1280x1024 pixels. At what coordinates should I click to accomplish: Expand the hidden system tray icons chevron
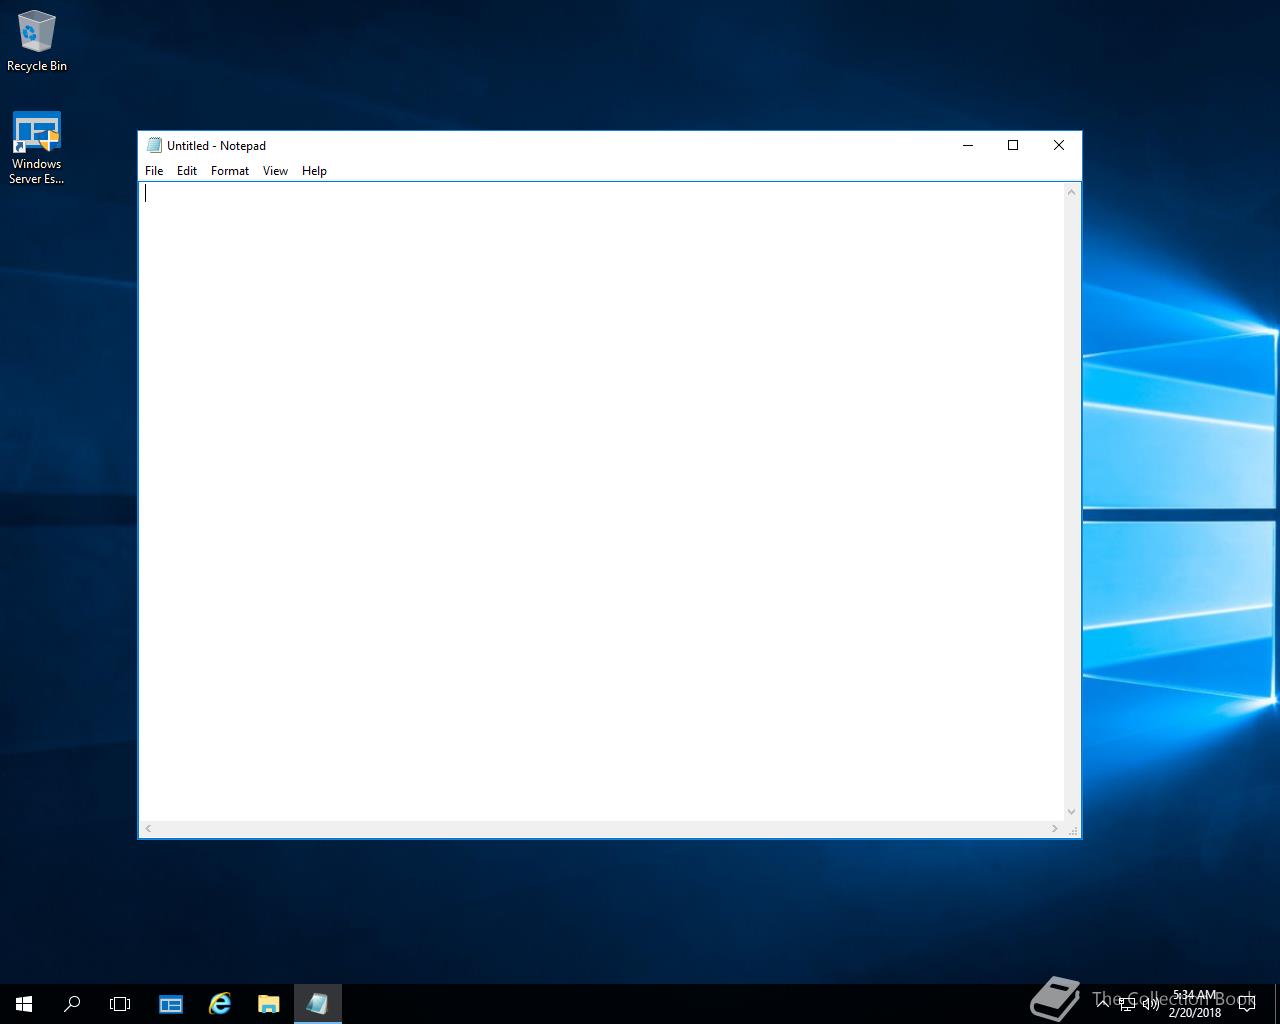click(x=1103, y=1004)
